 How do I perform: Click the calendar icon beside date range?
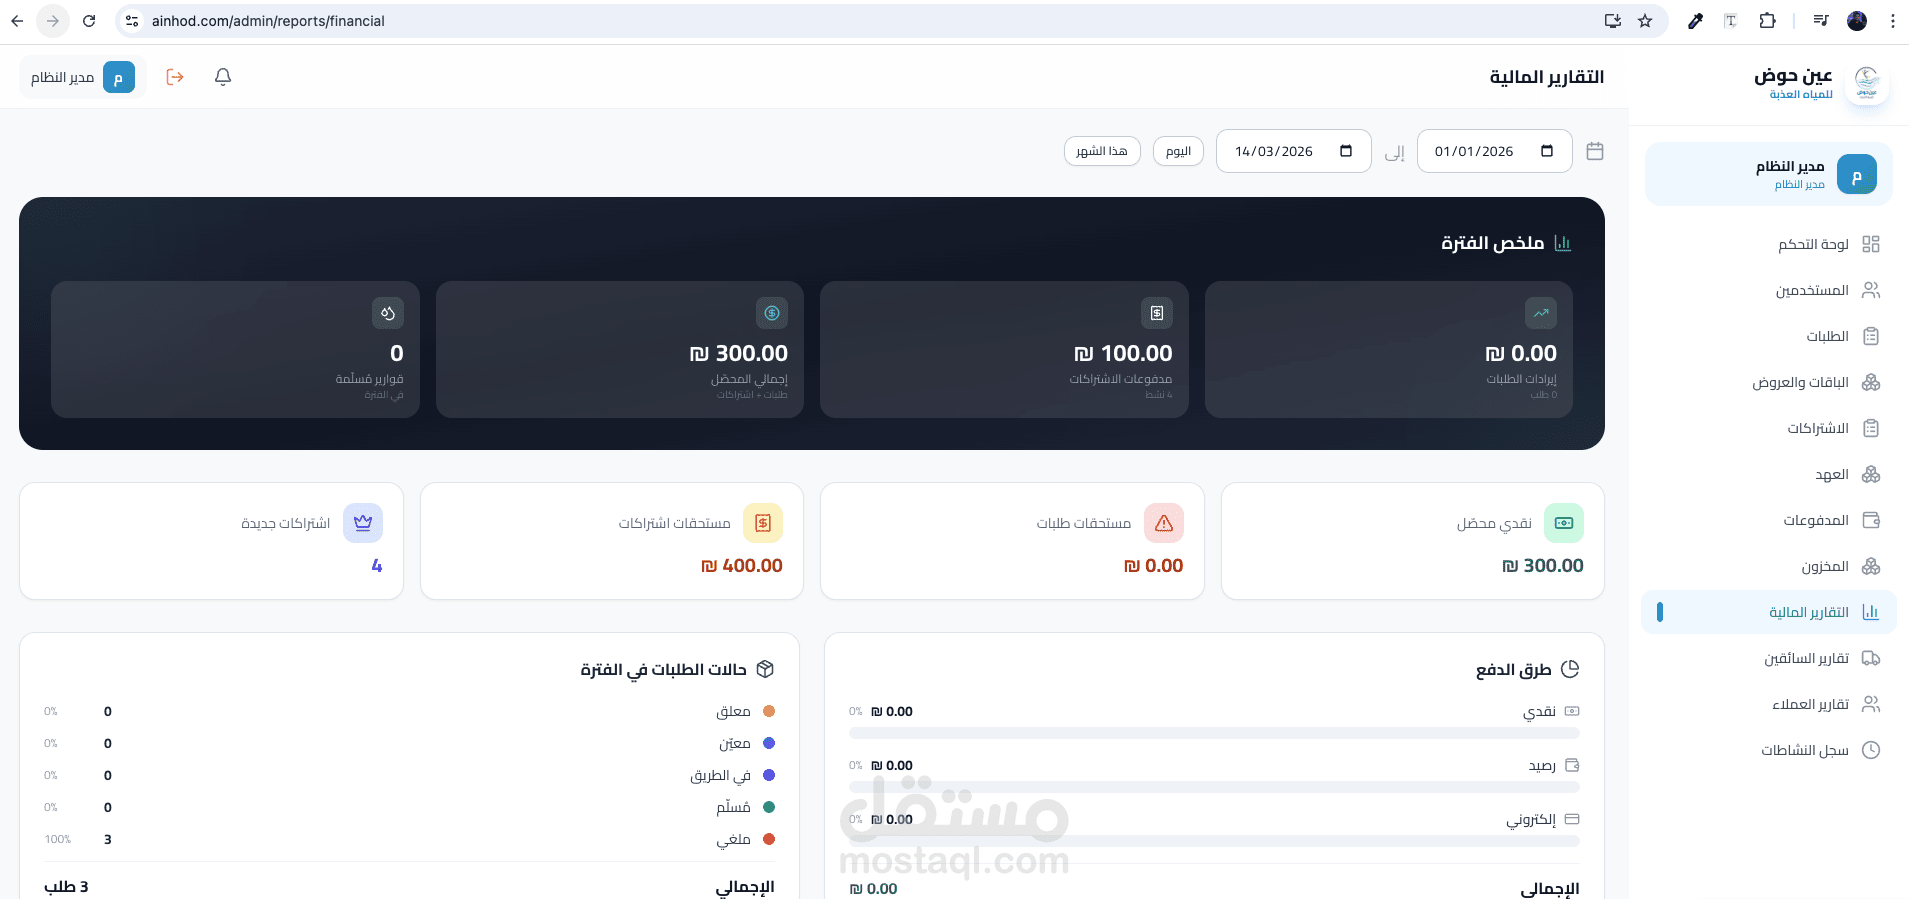pyautogui.click(x=1595, y=151)
